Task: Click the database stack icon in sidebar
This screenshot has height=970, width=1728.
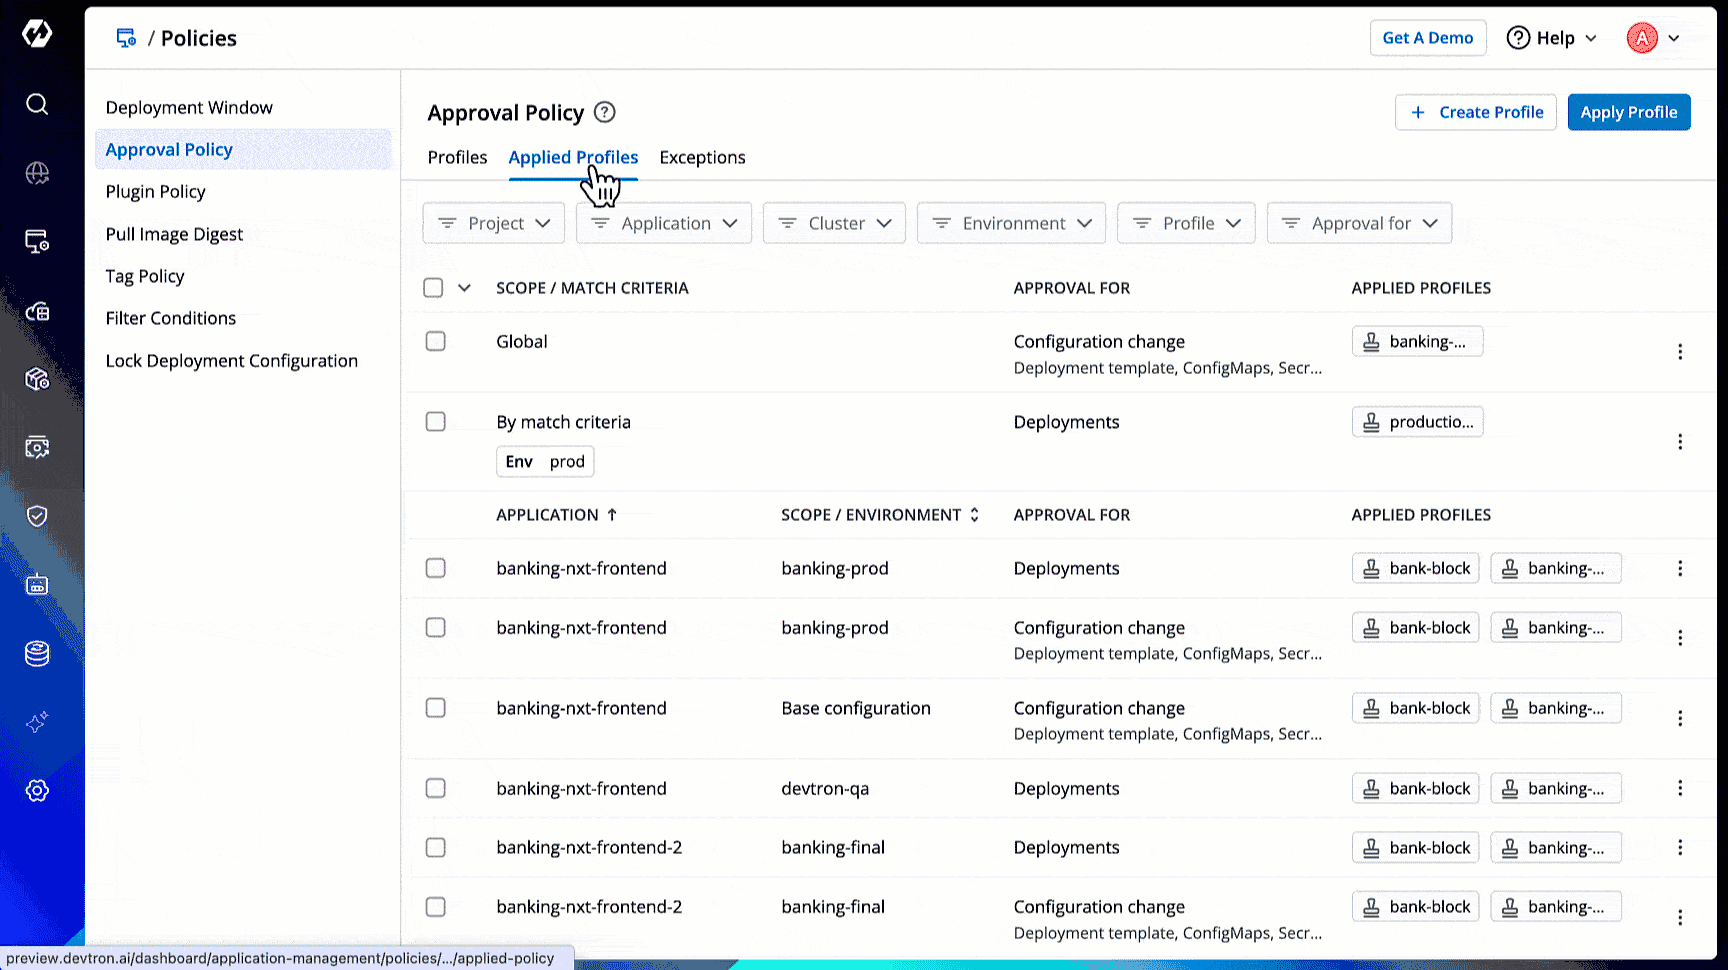Action: pos(37,654)
